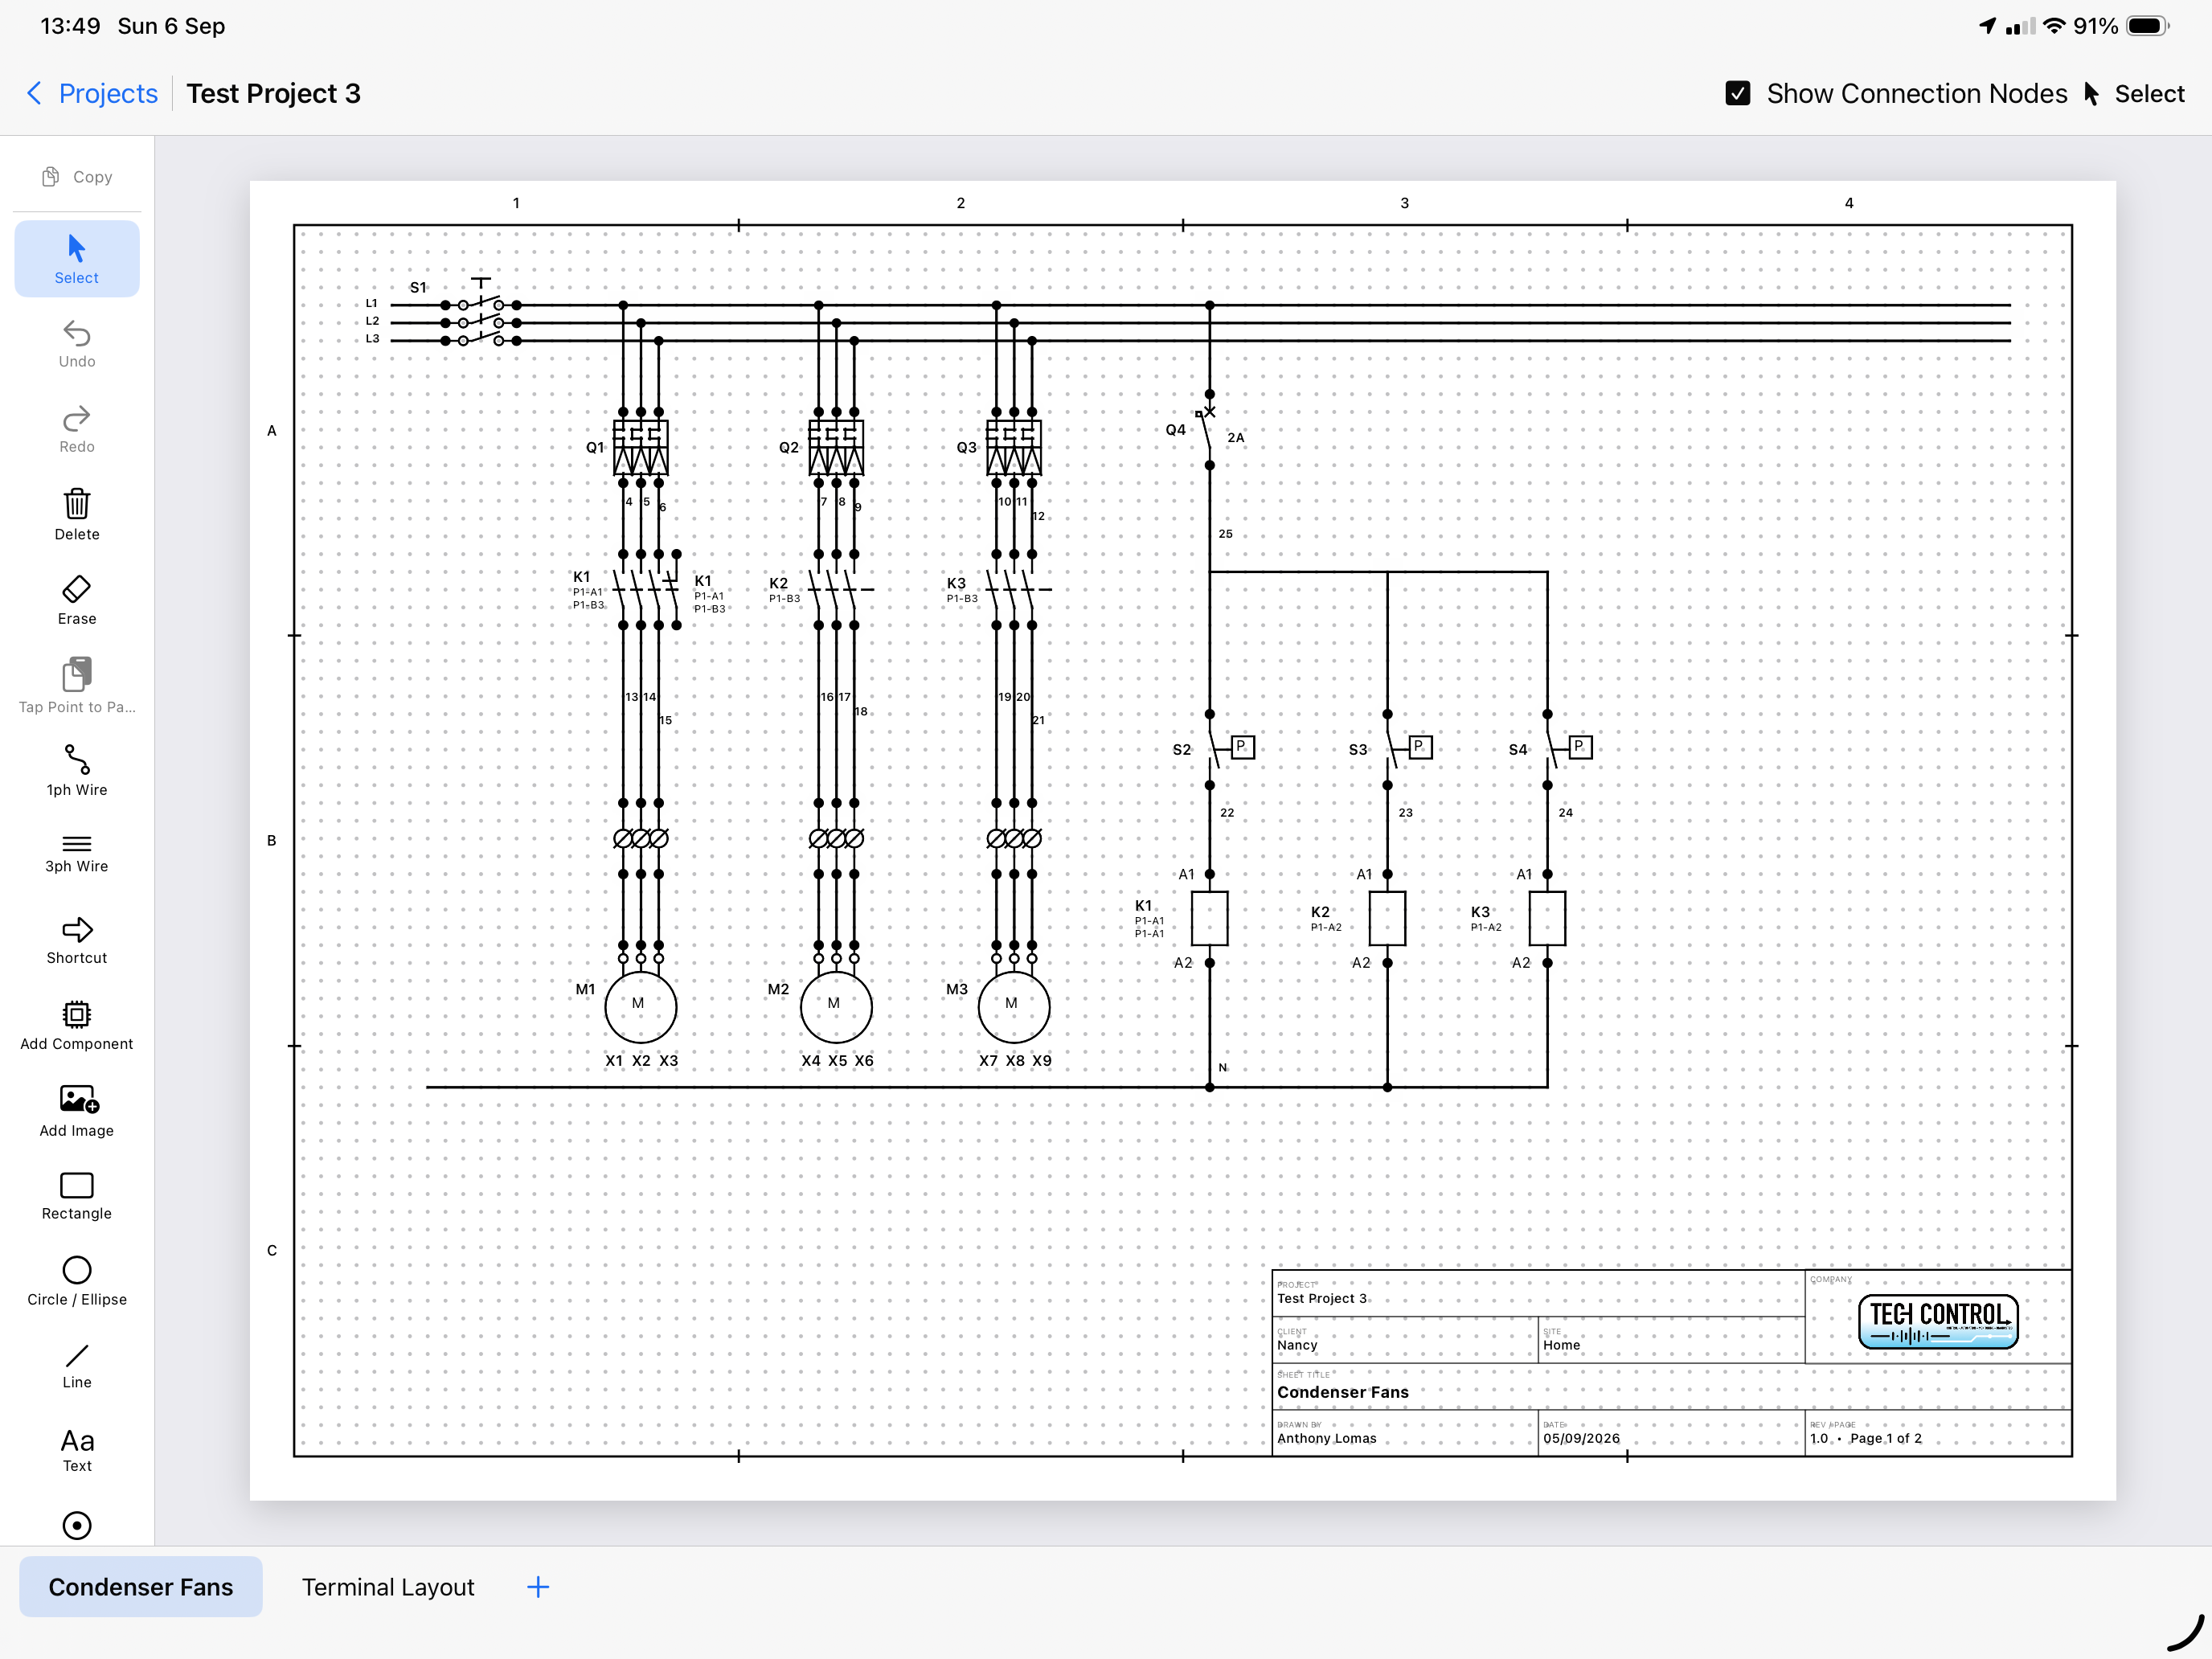Image resolution: width=2212 pixels, height=1659 pixels.
Task: Open the Terminal Layout sheet tab
Action: point(388,1587)
